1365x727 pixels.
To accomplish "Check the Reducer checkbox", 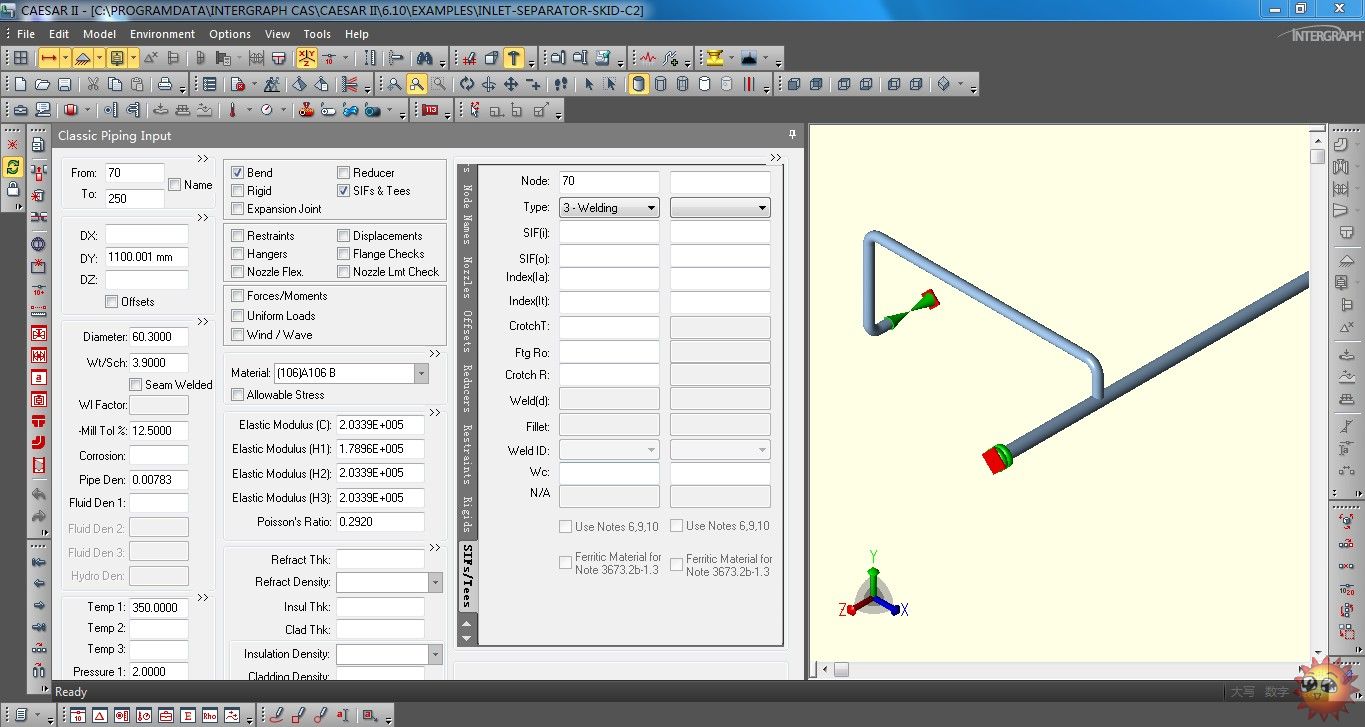I will pos(344,173).
